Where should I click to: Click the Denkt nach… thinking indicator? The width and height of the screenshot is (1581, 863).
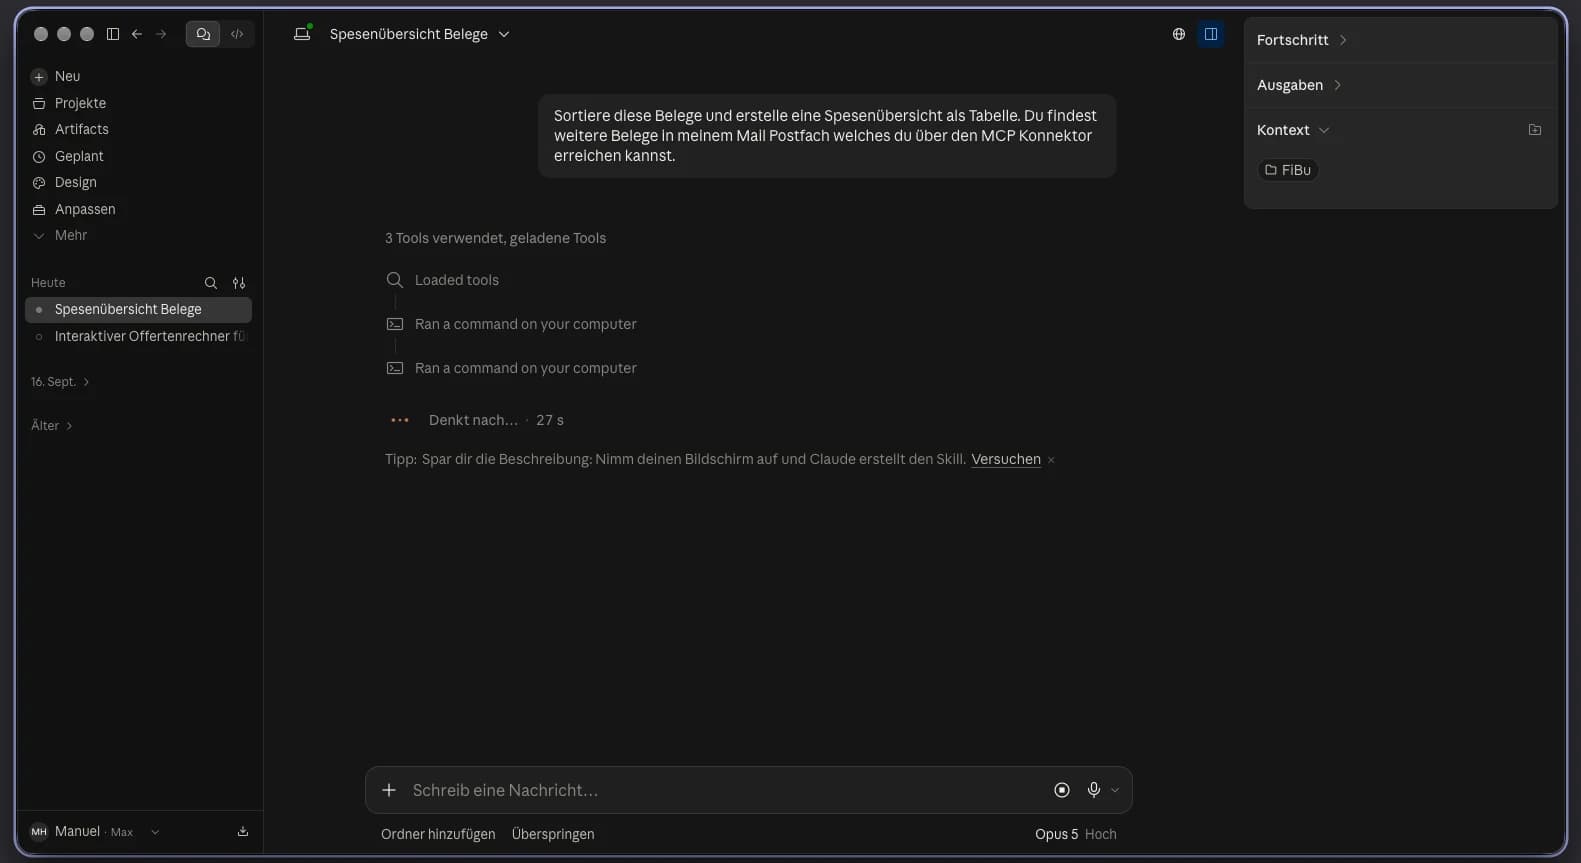point(473,420)
